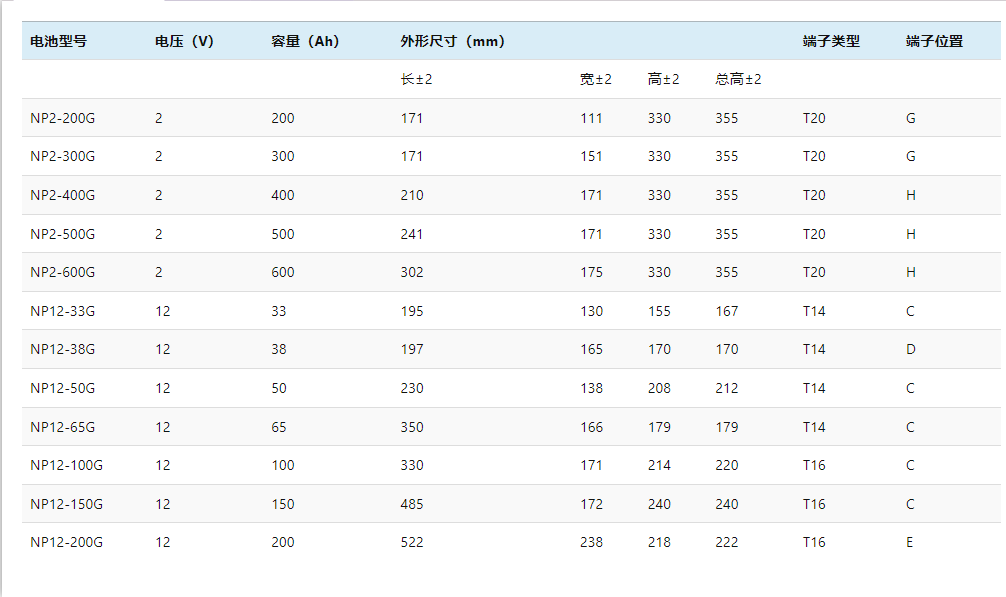
Task: Select the NP12-50G model cell
Action: click(x=62, y=388)
